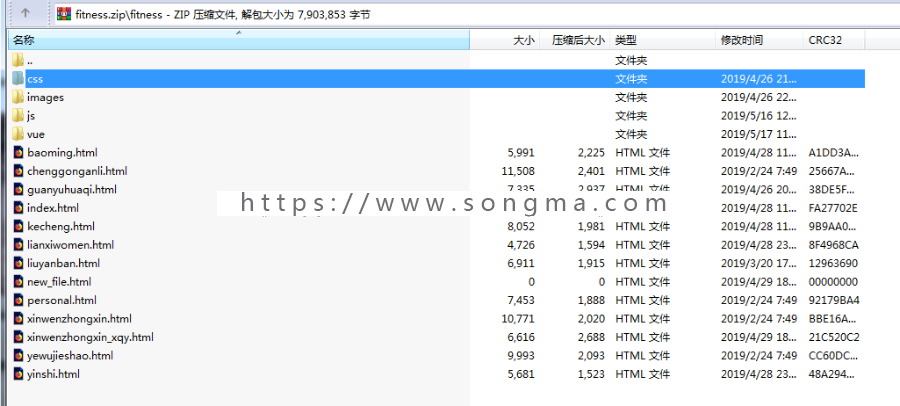Click date 2019/5/17 of vue folder

(x=759, y=134)
